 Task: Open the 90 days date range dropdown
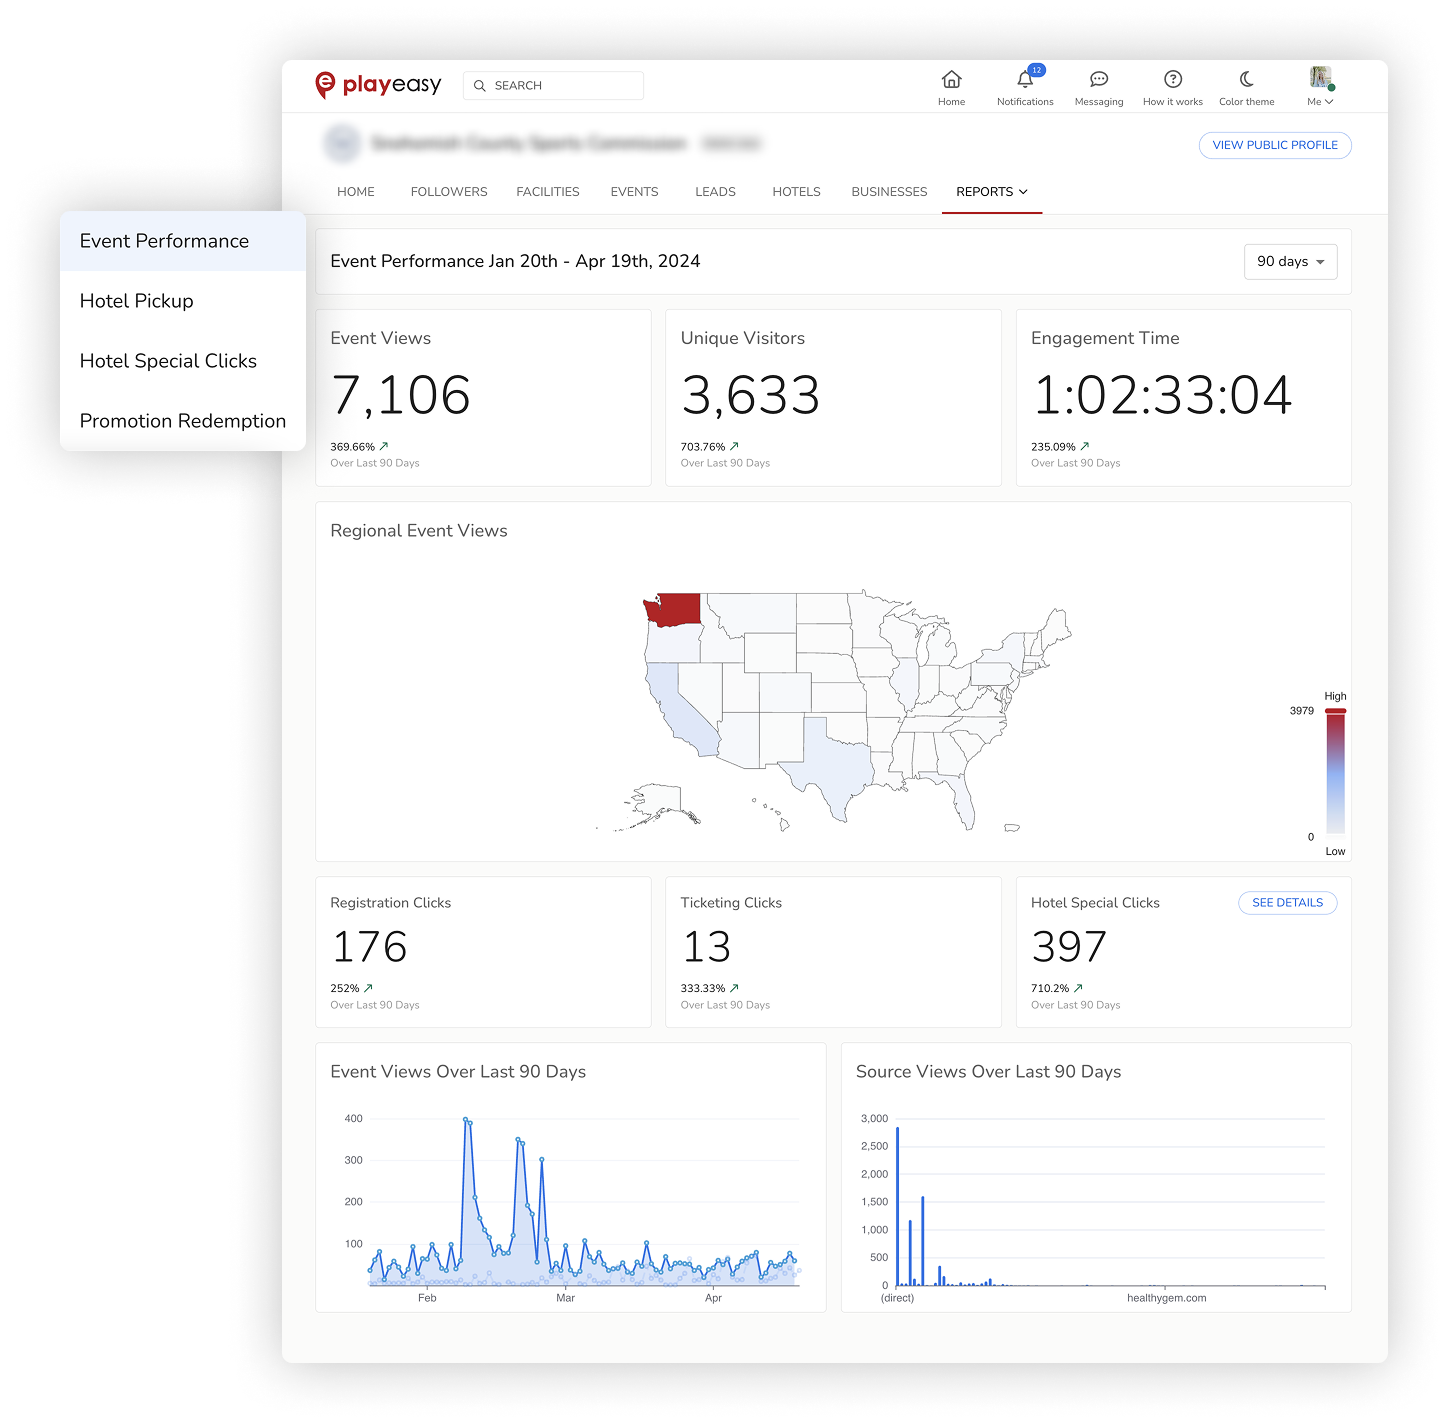[1290, 261]
